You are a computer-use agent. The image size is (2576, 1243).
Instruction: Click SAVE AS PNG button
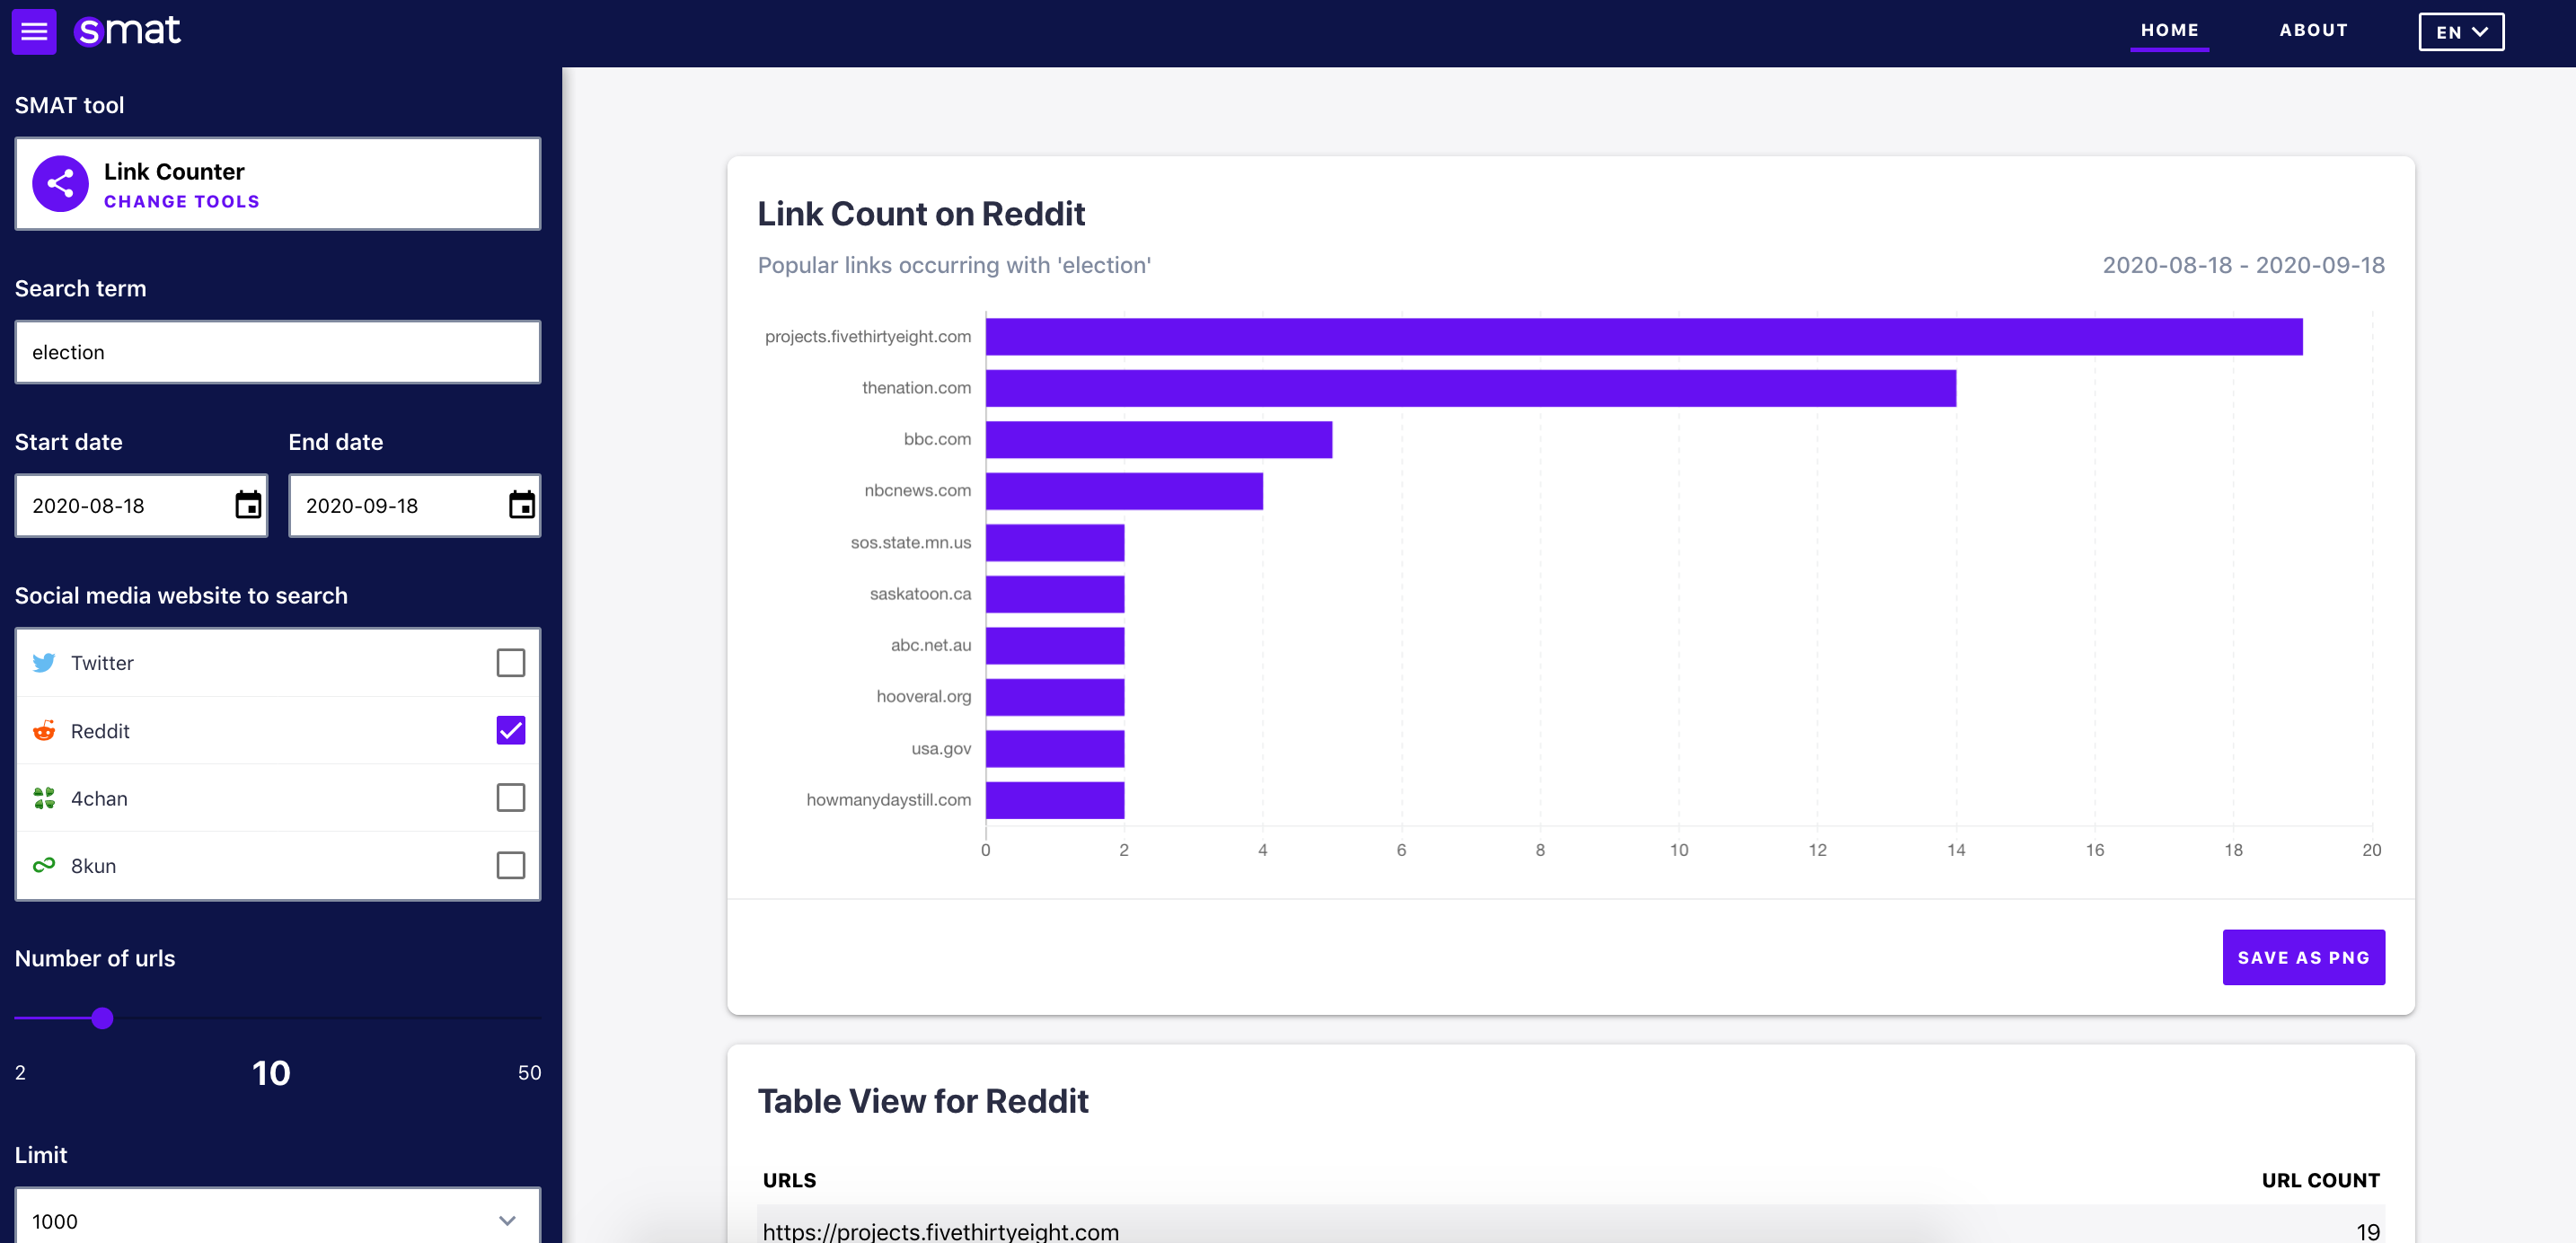click(x=2303, y=958)
